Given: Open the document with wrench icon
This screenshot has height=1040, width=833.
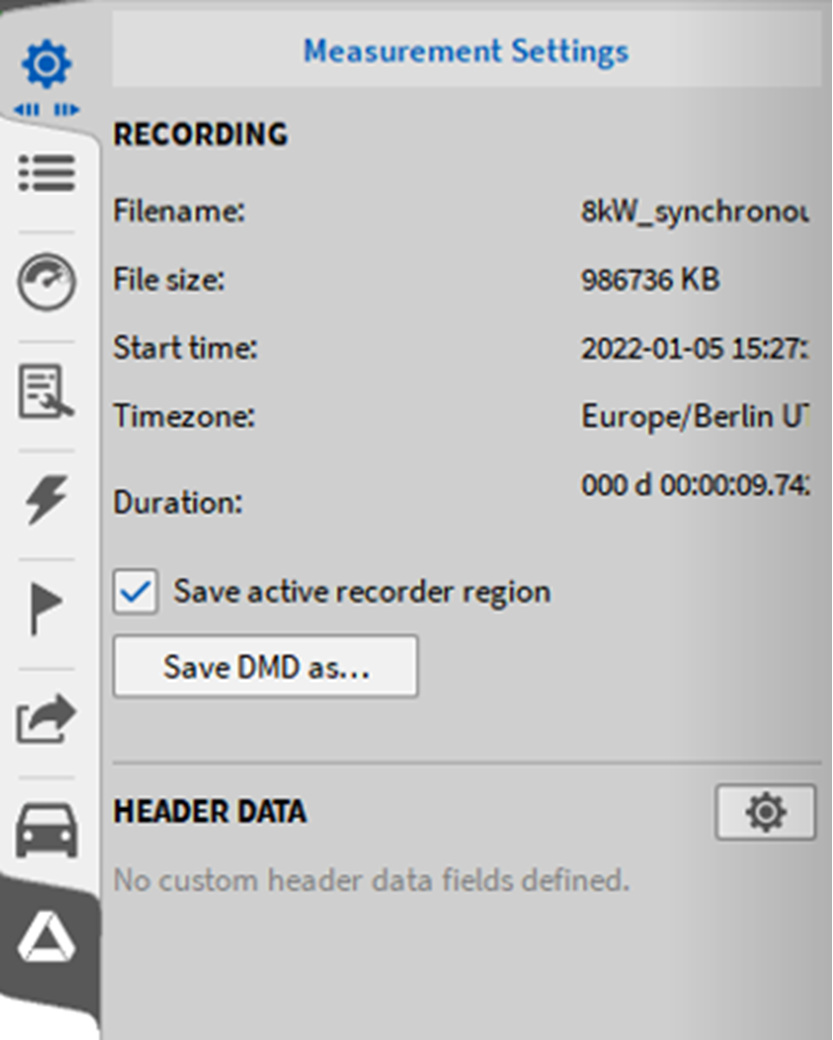Looking at the screenshot, I should 46,390.
